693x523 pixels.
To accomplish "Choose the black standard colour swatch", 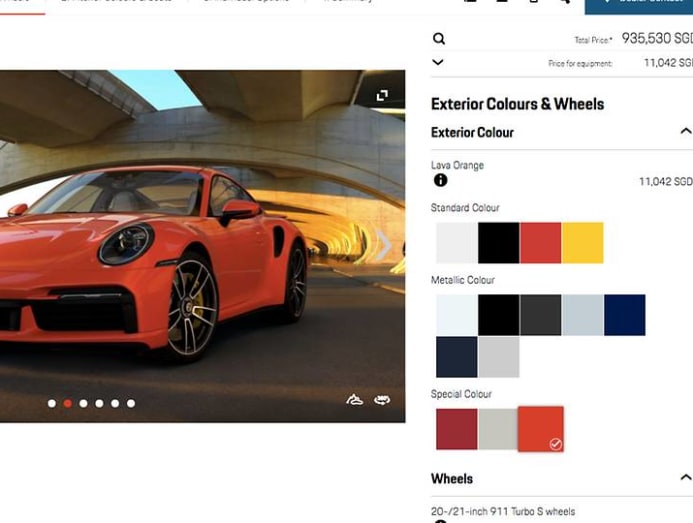I will pyautogui.click(x=498, y=243).
